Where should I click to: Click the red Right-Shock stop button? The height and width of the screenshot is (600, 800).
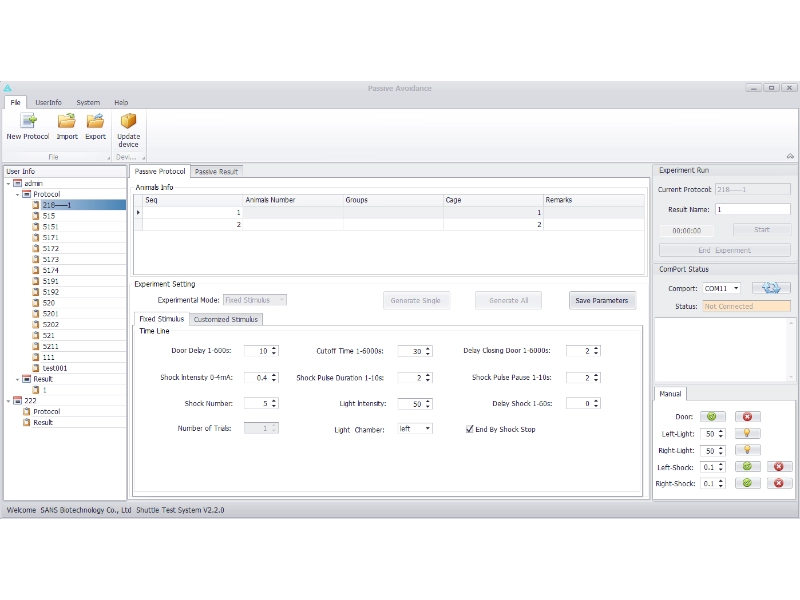780,483
